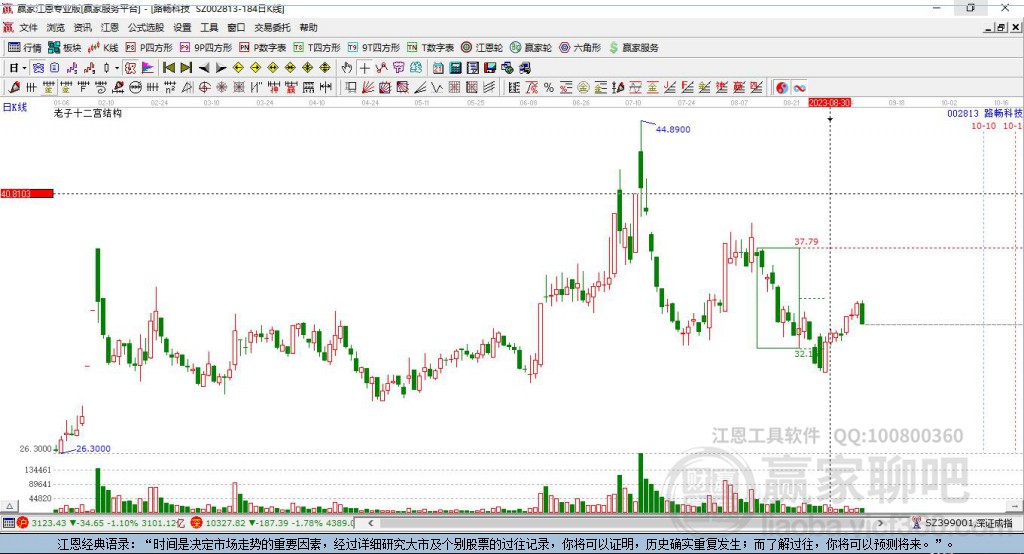Select the hand pan tool
The height and width of the screenshot is (554, 1024).
pos(347,68)
